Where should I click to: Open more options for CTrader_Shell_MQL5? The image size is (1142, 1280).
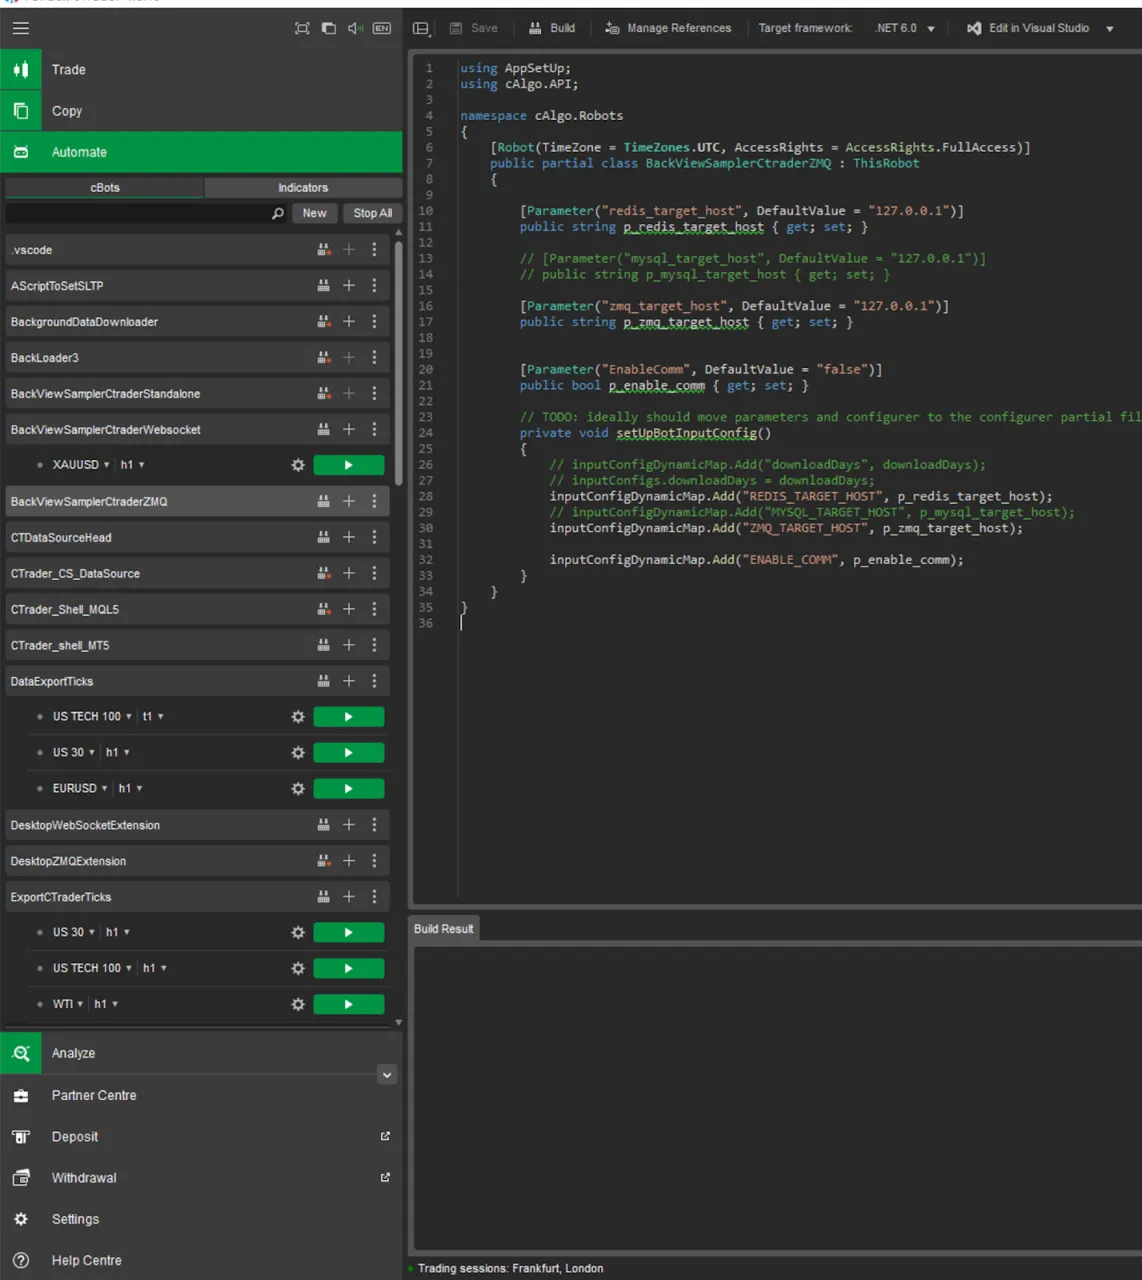tap(374, 609)
